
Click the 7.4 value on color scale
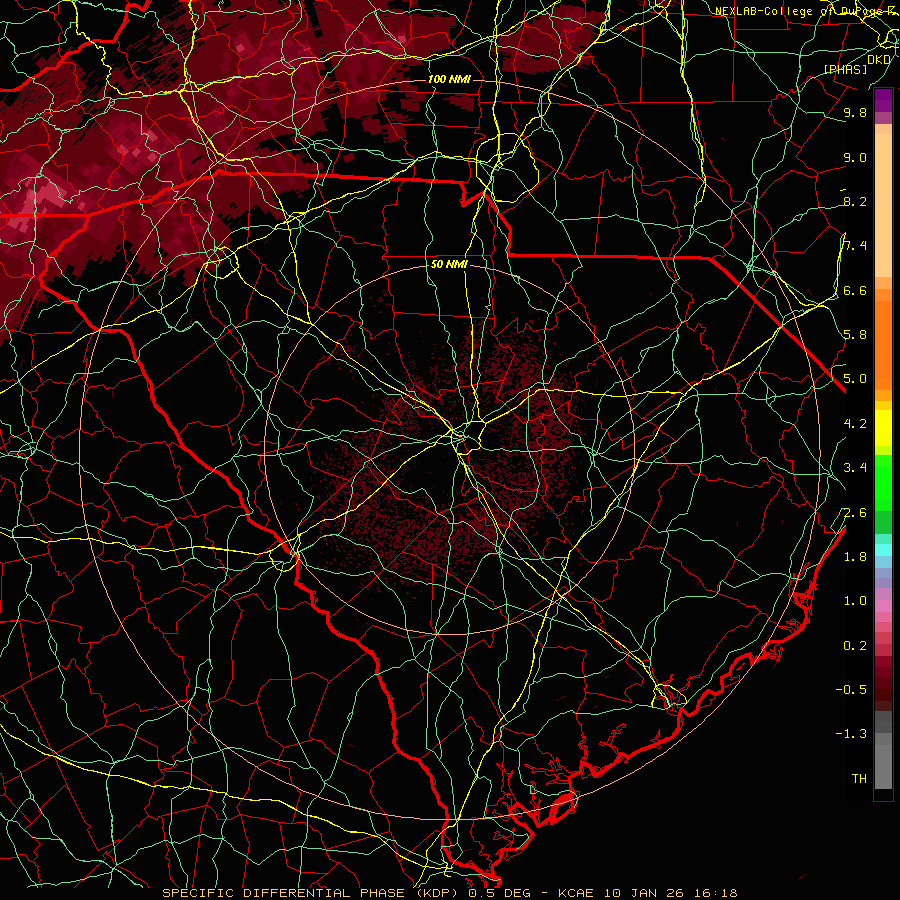point(855,246)
